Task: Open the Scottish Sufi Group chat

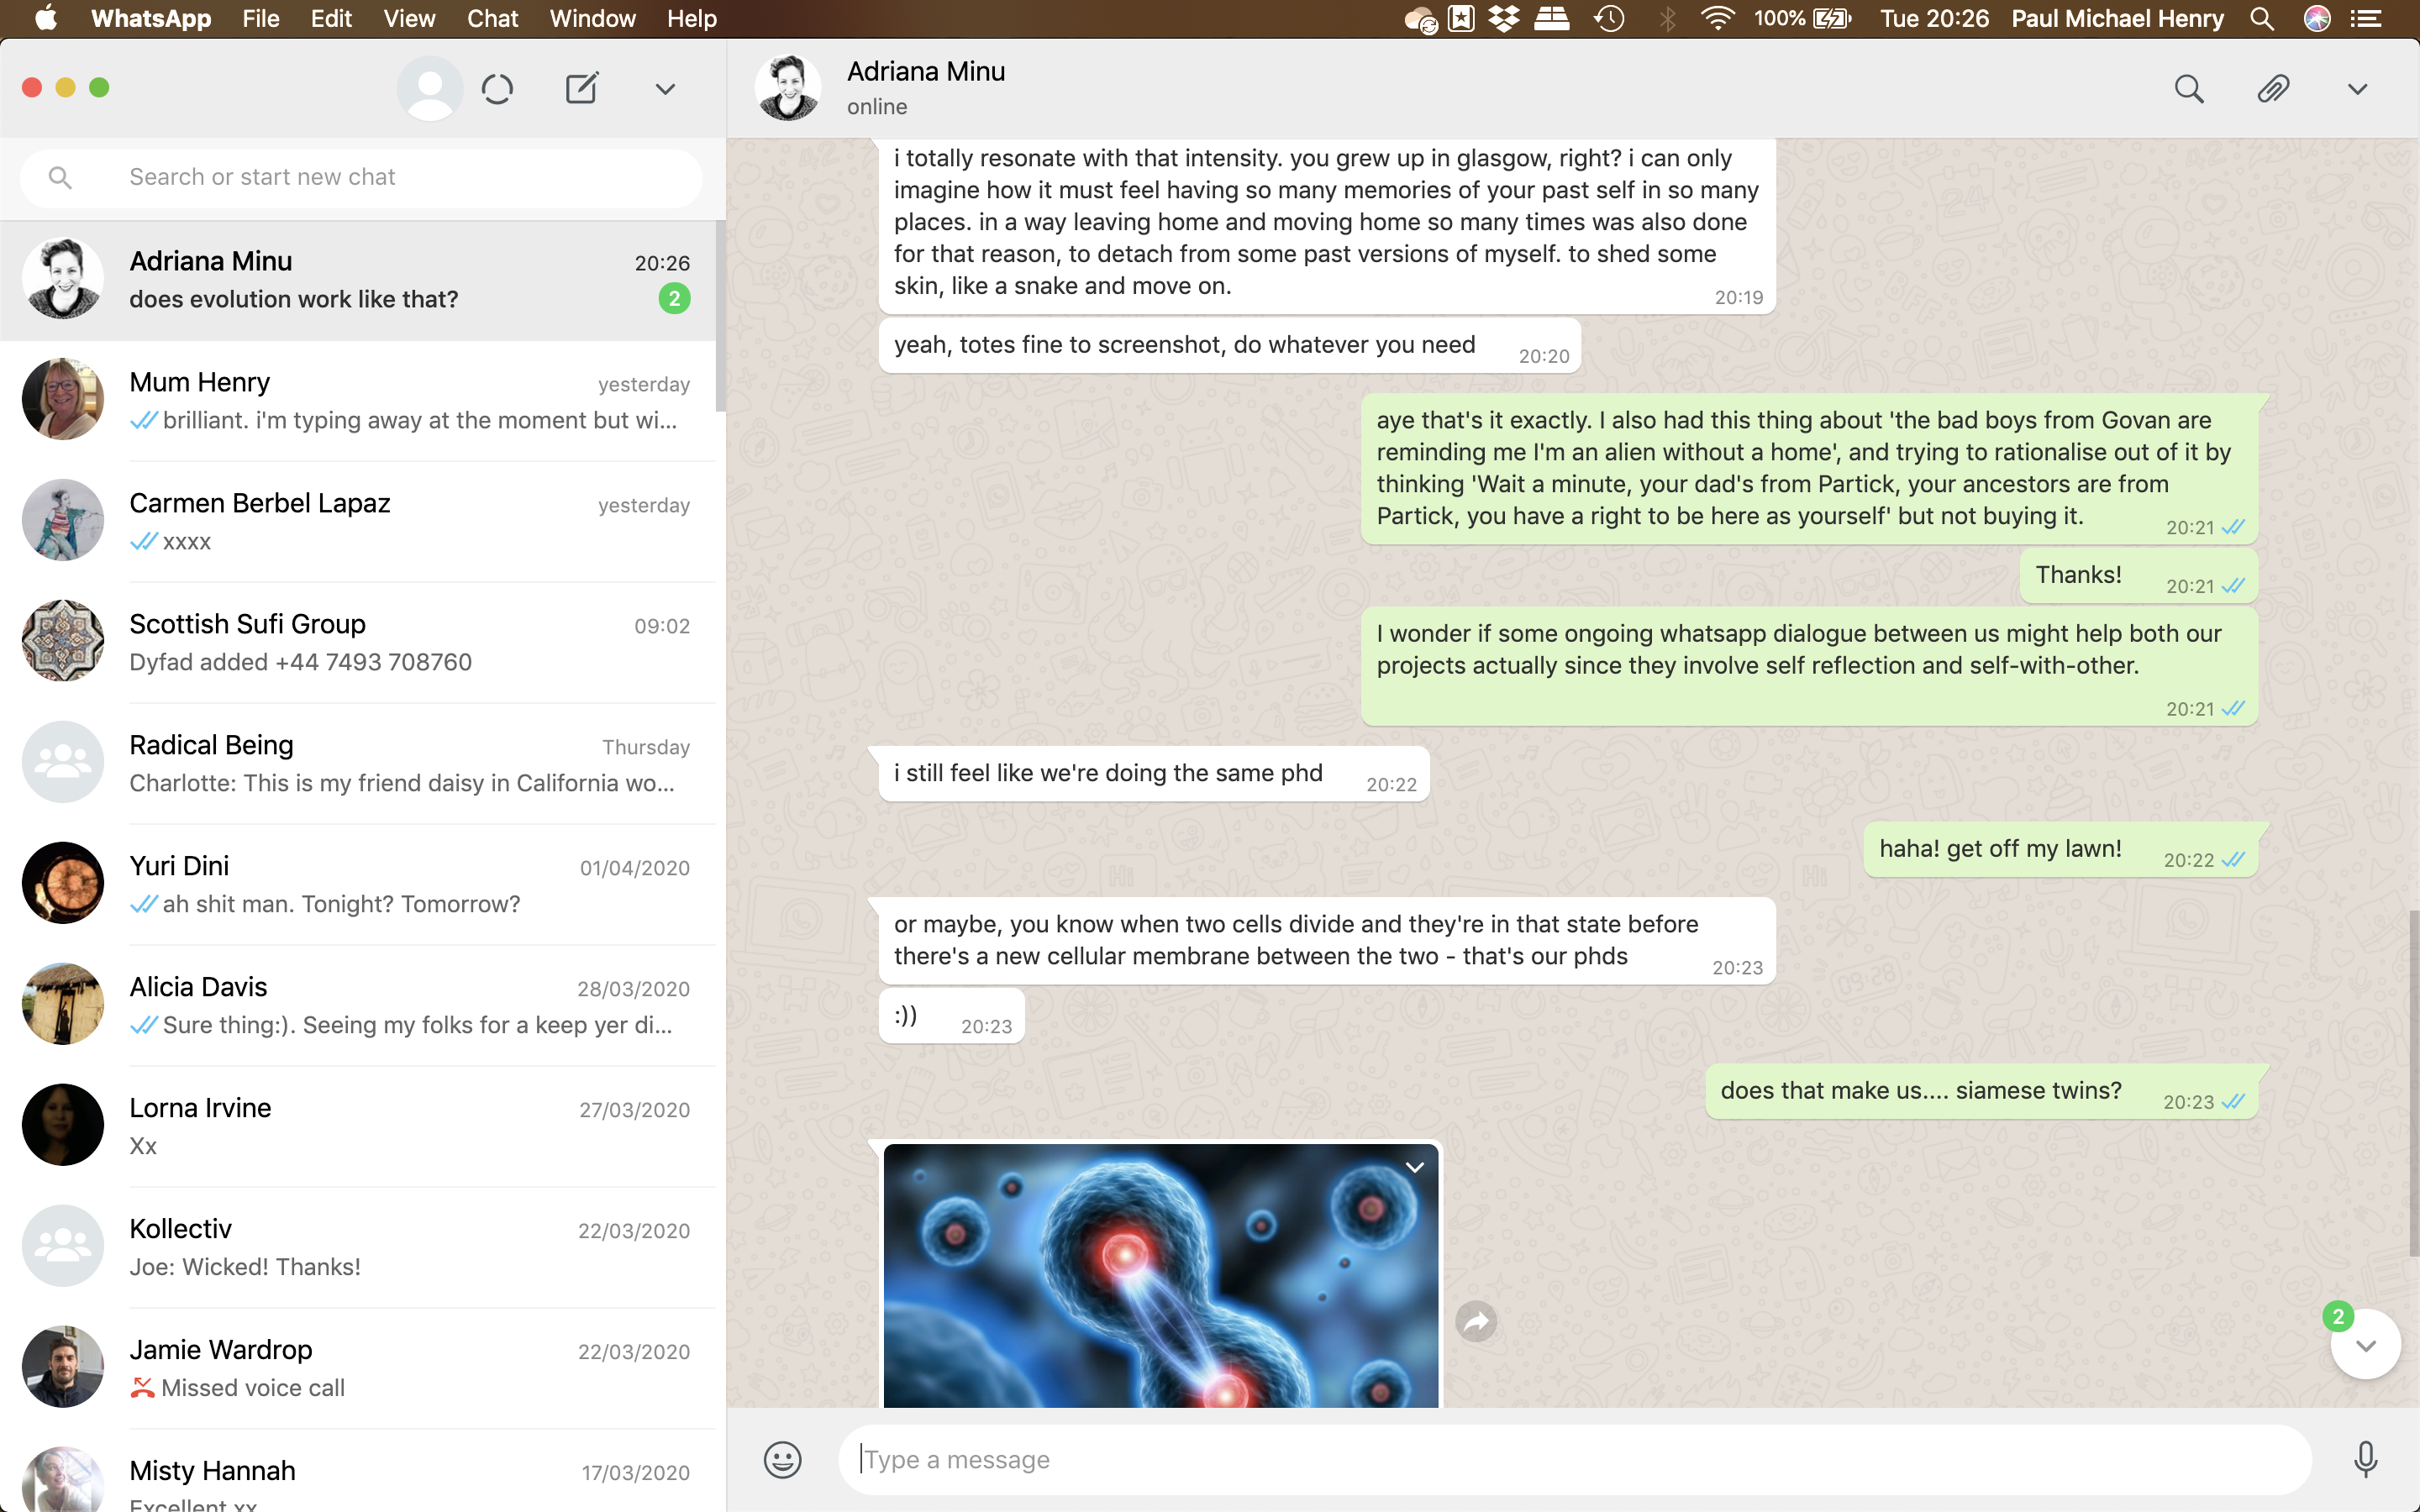Action: tap(360, 642)
